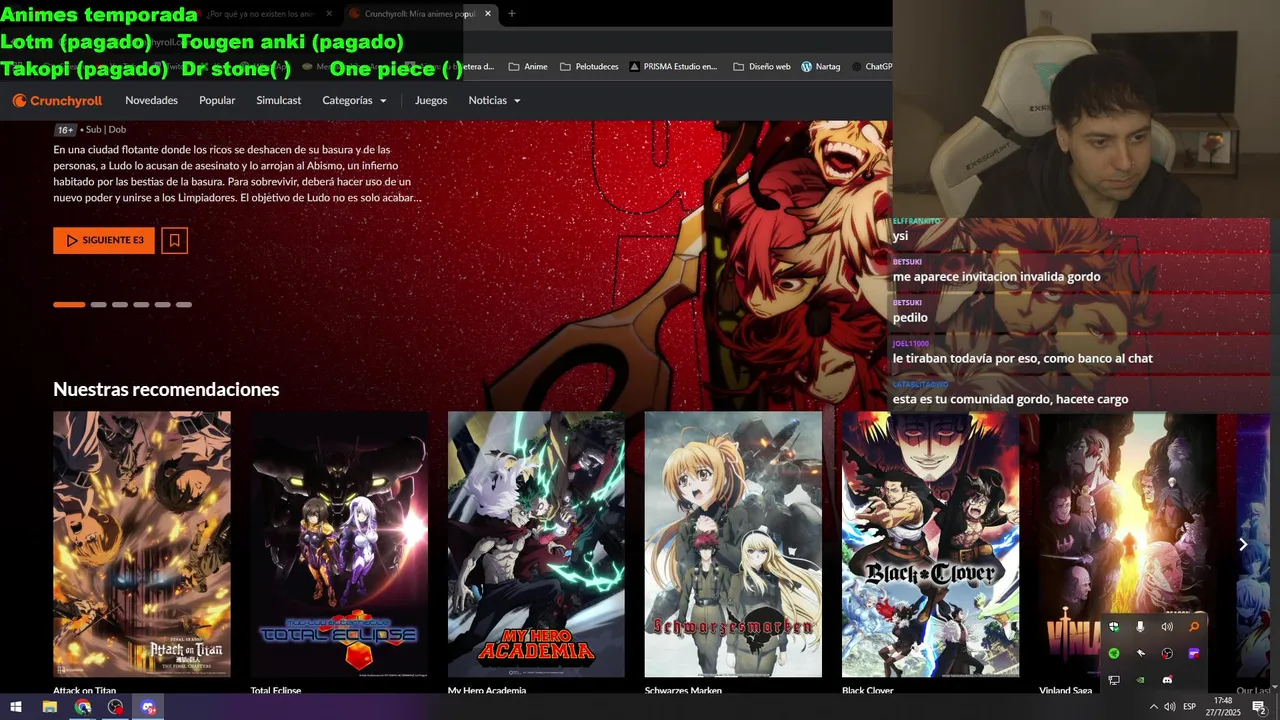The width and height of the screenshot is (1280, 720).
Task: Open the Novedades menu item
Action: [151, 100]
